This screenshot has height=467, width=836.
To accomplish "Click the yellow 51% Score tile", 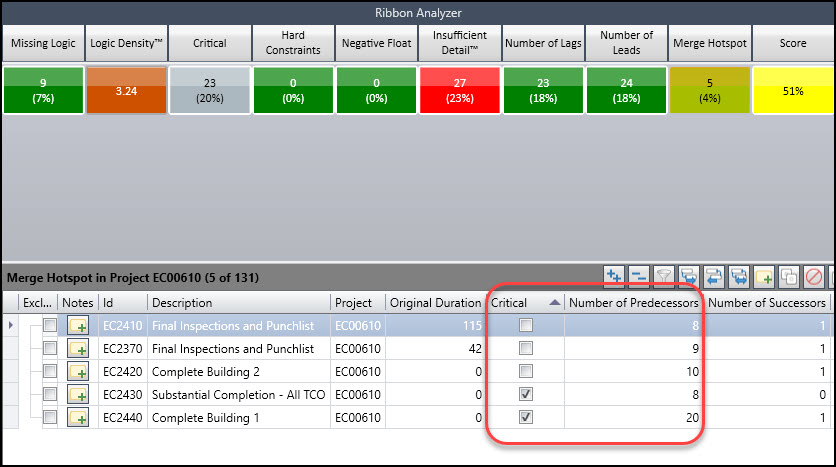I will coord(793,90).
